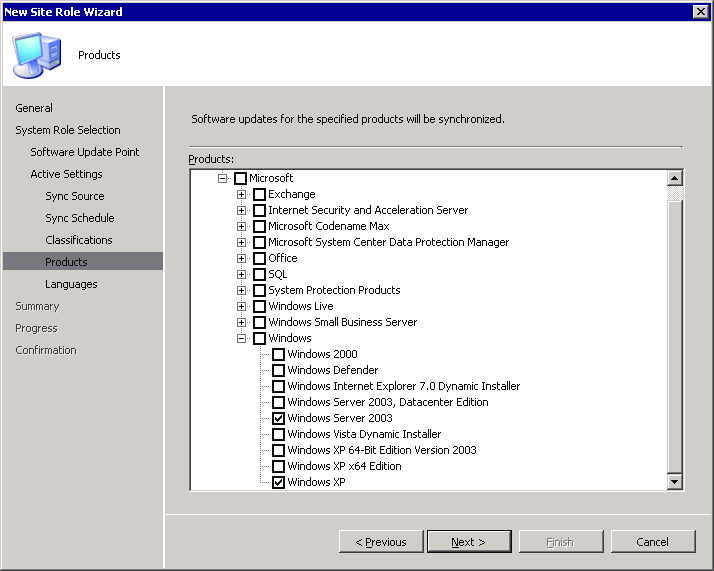Tick the SQL checkbox
The image size is (714, 571).
pos(260,274)
